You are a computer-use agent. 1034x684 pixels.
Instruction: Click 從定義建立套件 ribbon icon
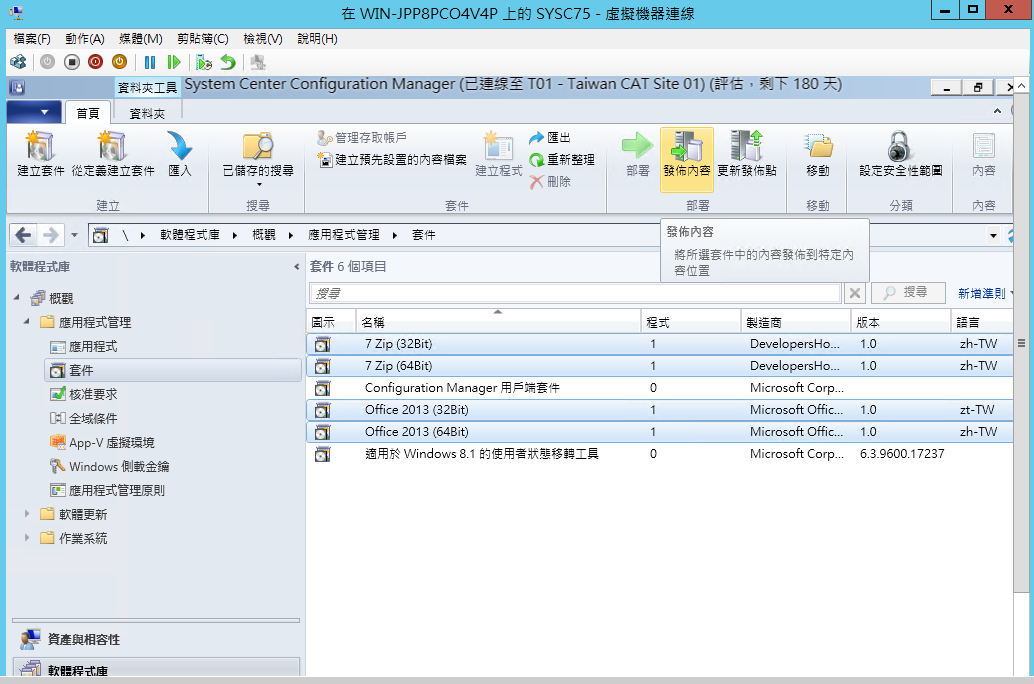tap(112, 146)
